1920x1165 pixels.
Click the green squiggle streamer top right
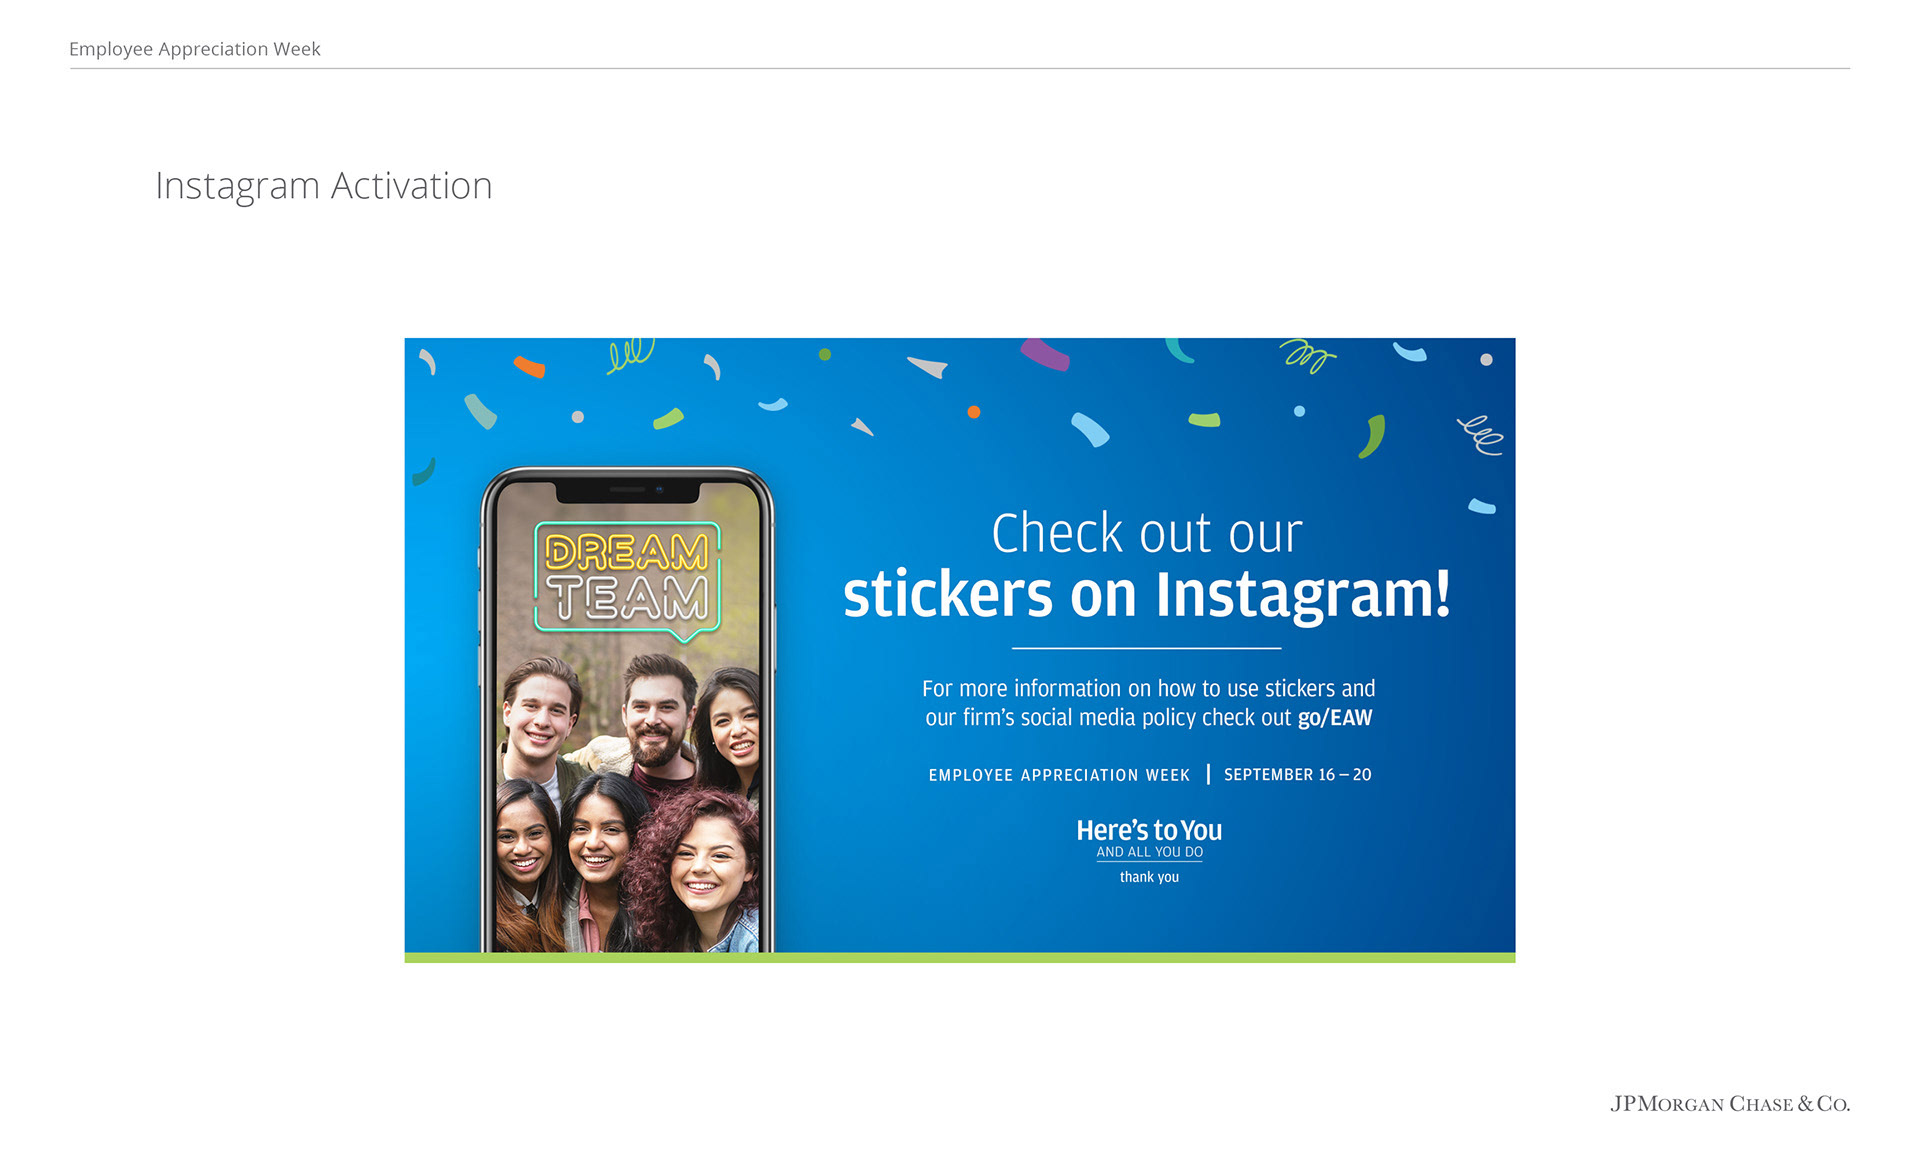[x=1307, y=356]
